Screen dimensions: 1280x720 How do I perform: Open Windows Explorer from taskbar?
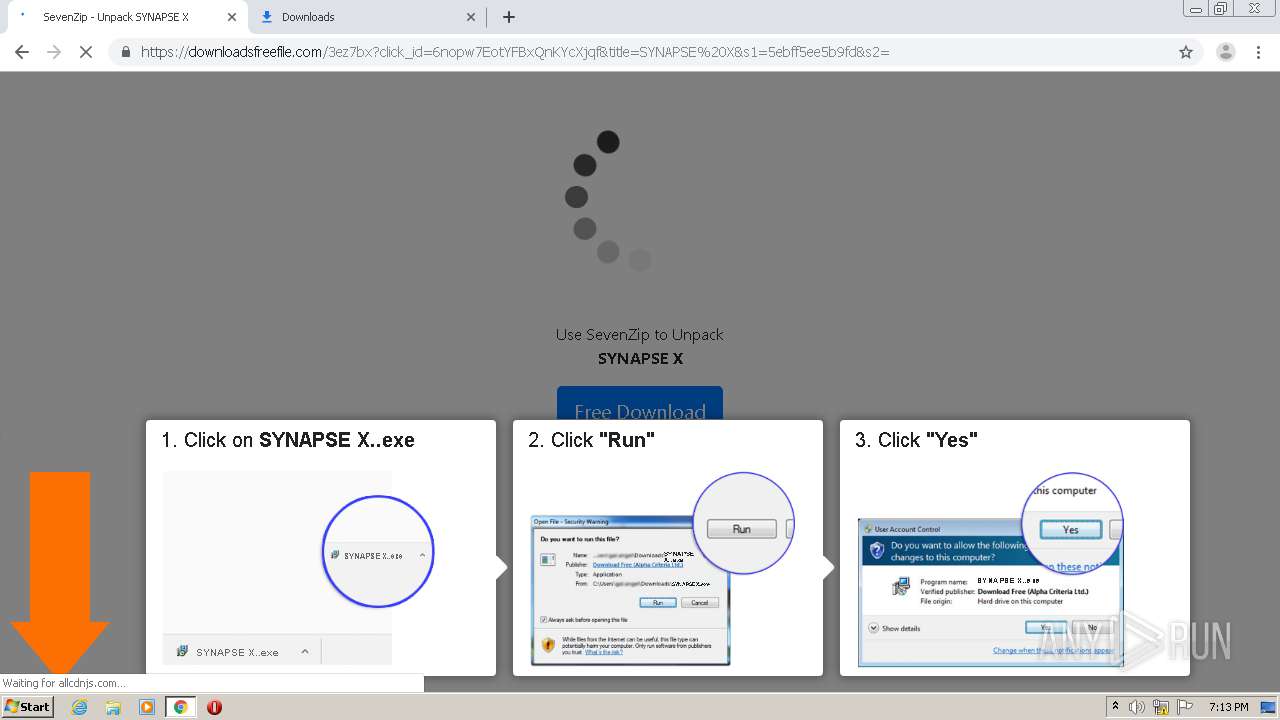click(113, 707)
